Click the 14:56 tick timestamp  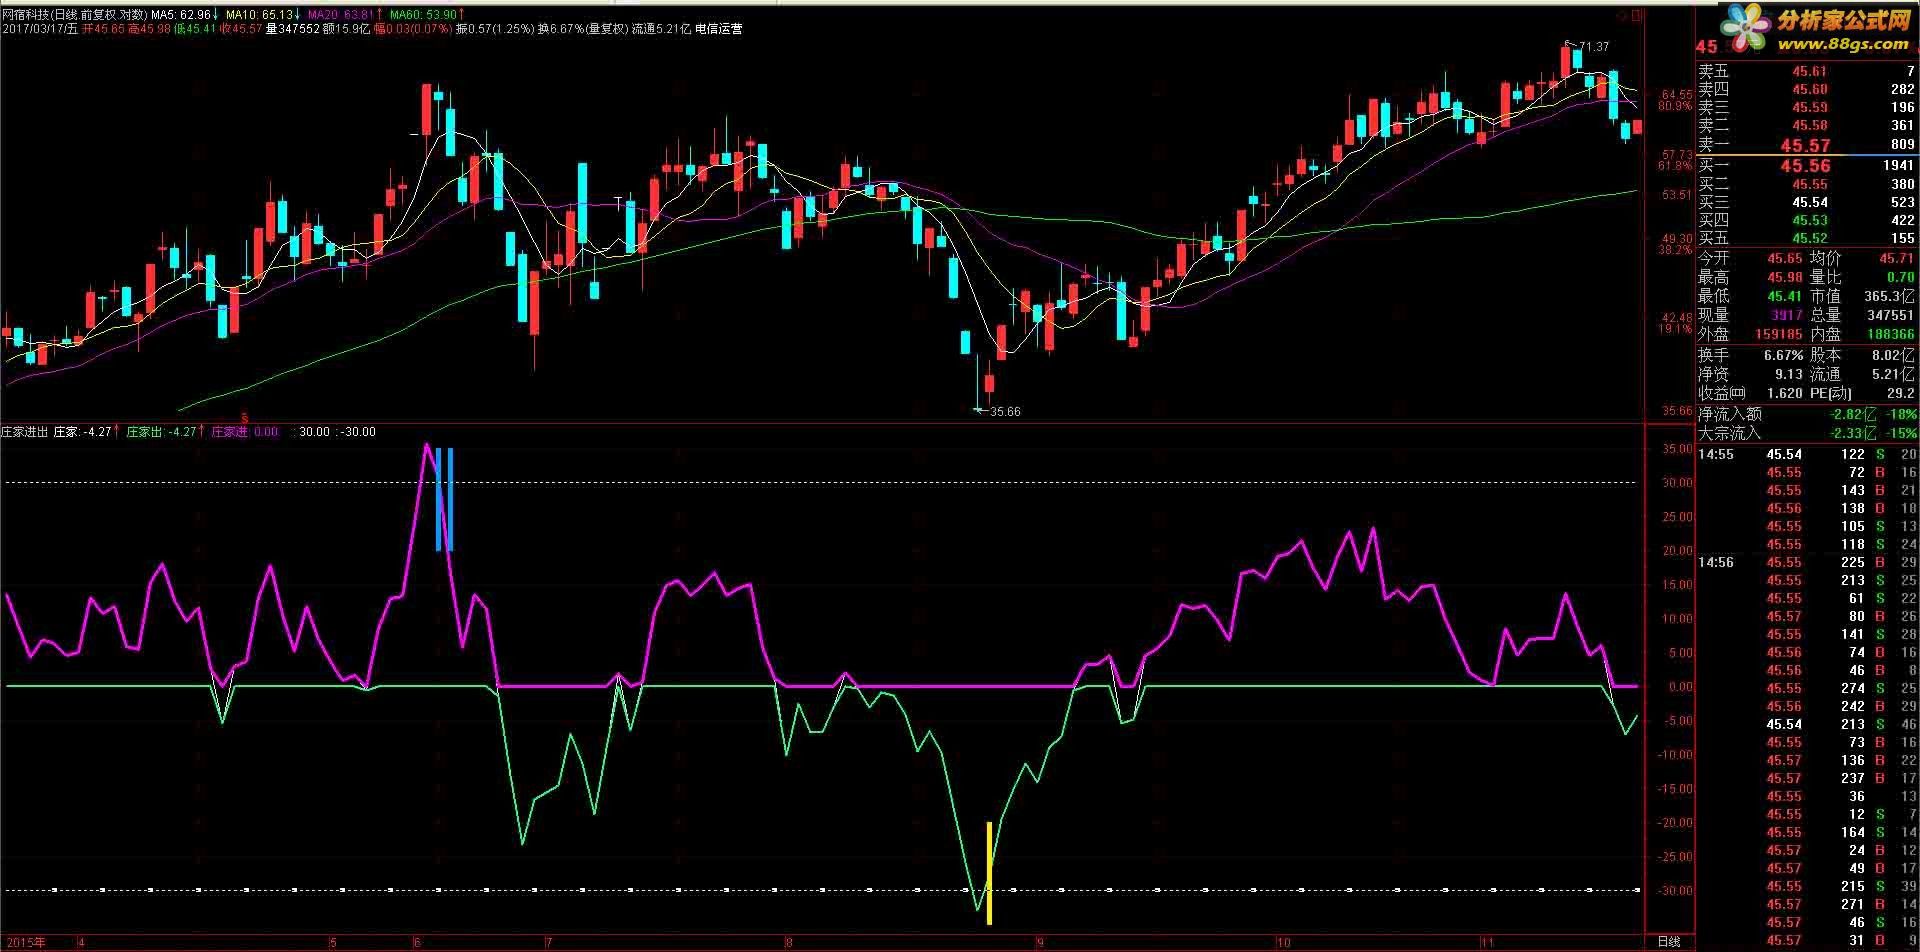pos(1716,562)
